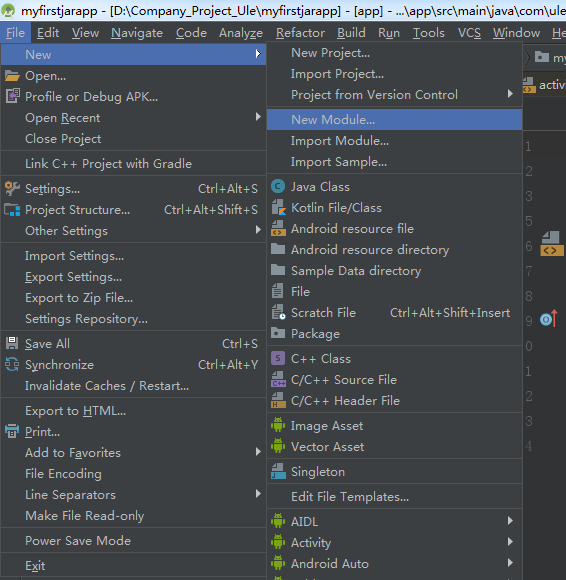Toggle Power Save Mode
The image size is (566, 580).
(x=133, y=541)
